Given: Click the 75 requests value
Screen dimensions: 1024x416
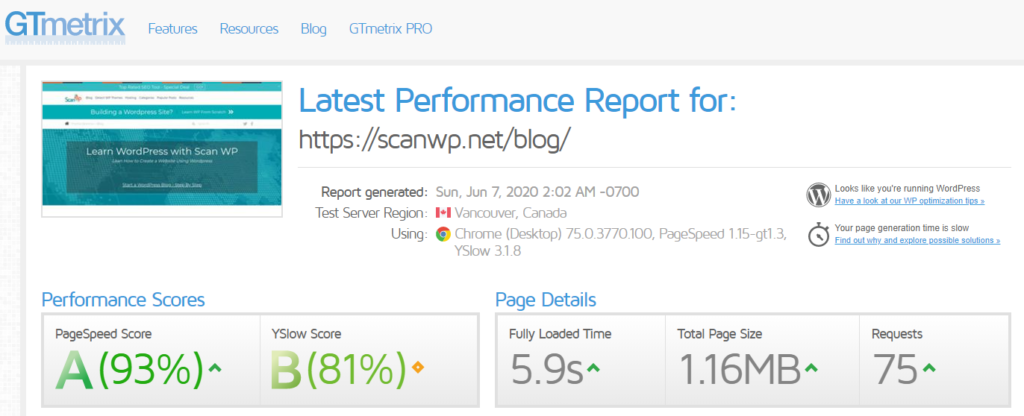Looking at the screenshot, I should [x=895, y=370].
